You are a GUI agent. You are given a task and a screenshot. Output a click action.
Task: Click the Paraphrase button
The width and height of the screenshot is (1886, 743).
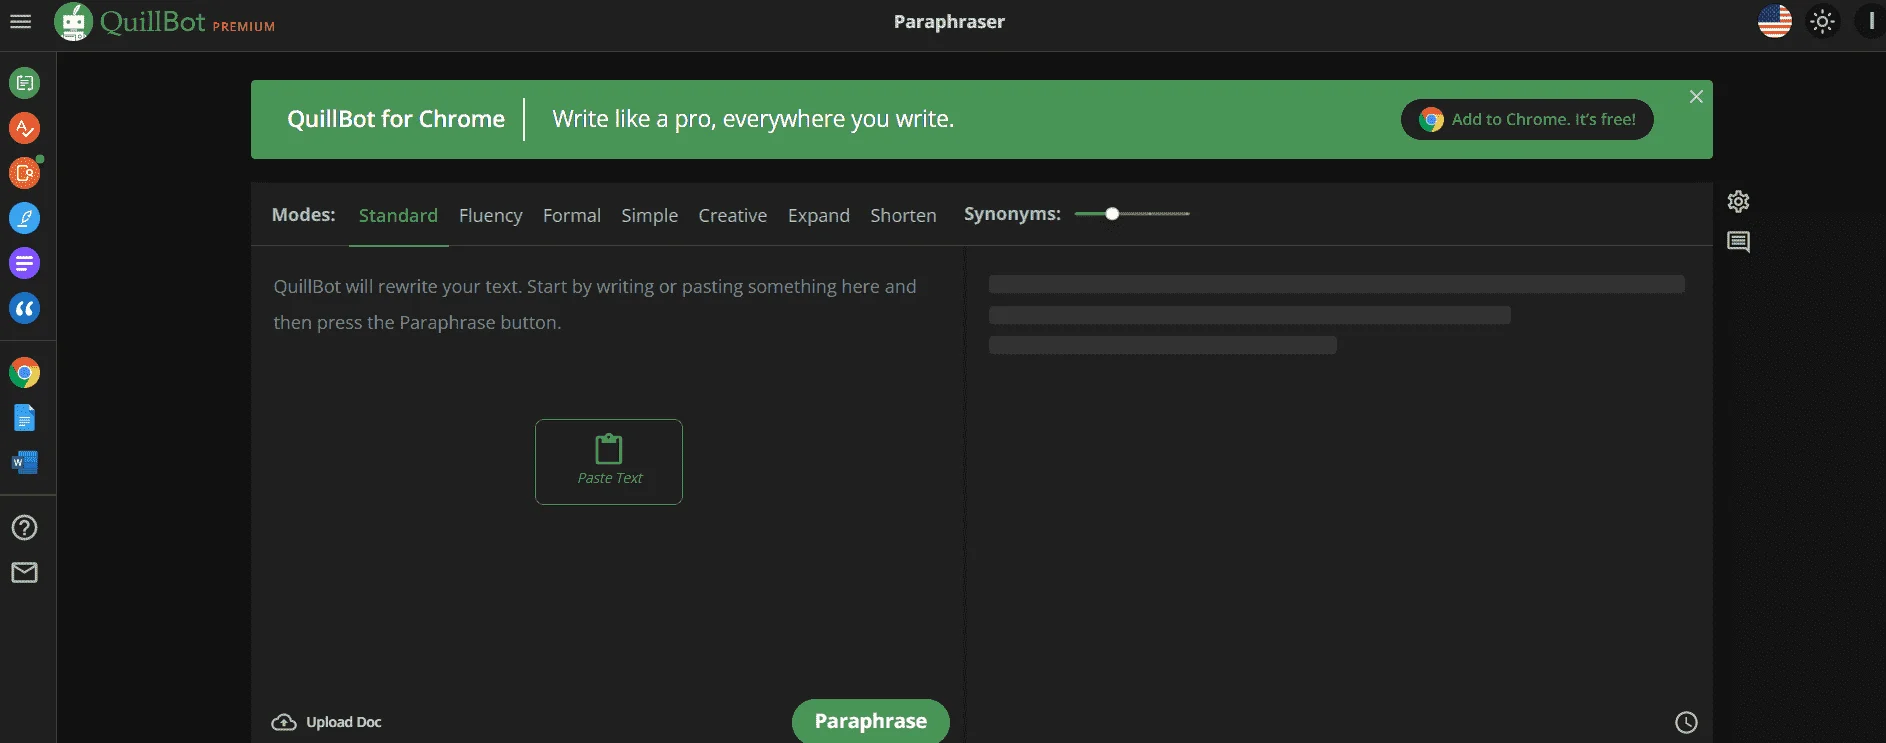(871, 721)
